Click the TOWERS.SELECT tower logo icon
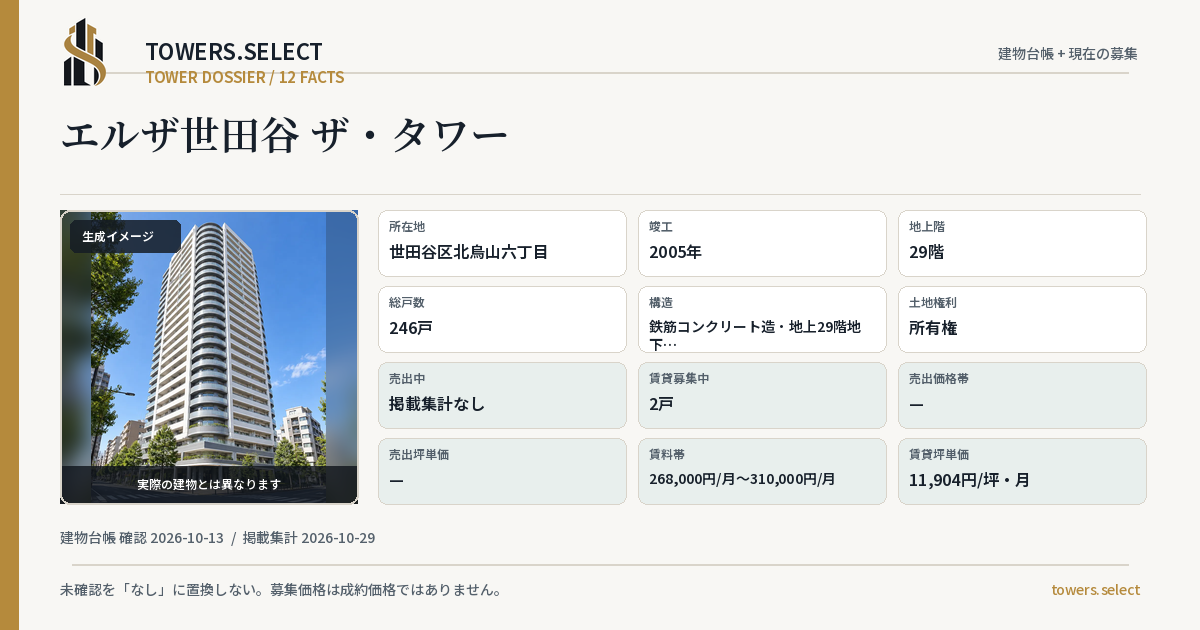Screen dimensions: 1200x630 tap(85, 52)
